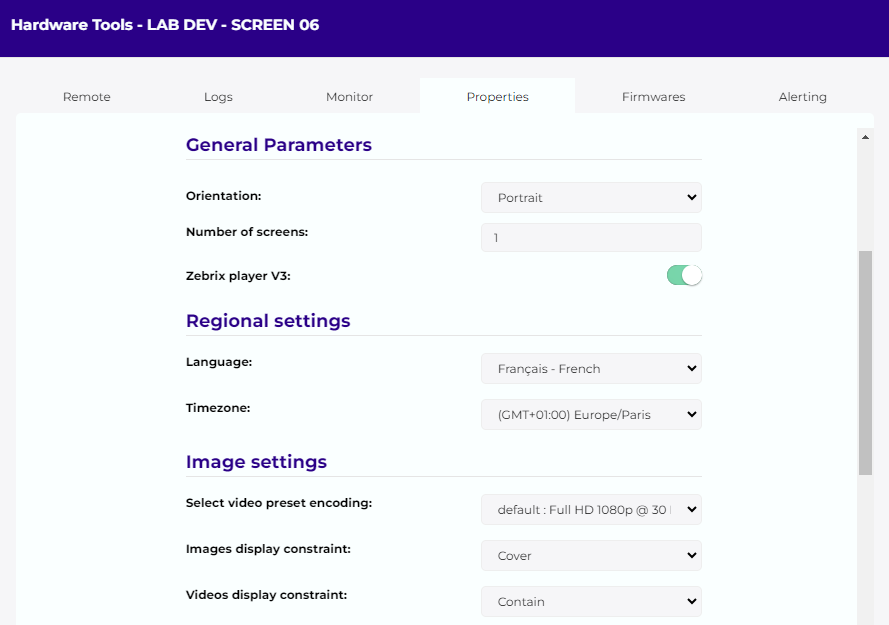Open the Timezone dropdown

[591, 415]
